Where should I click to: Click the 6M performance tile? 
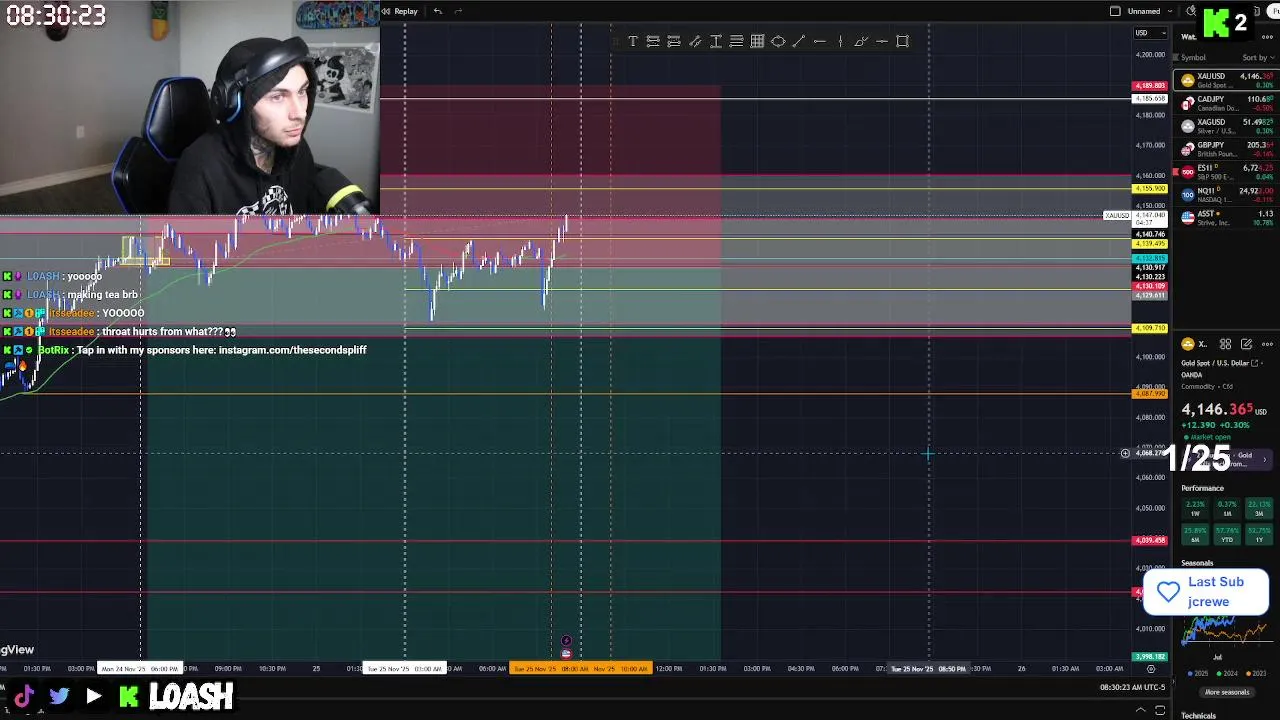point(1195,535)
